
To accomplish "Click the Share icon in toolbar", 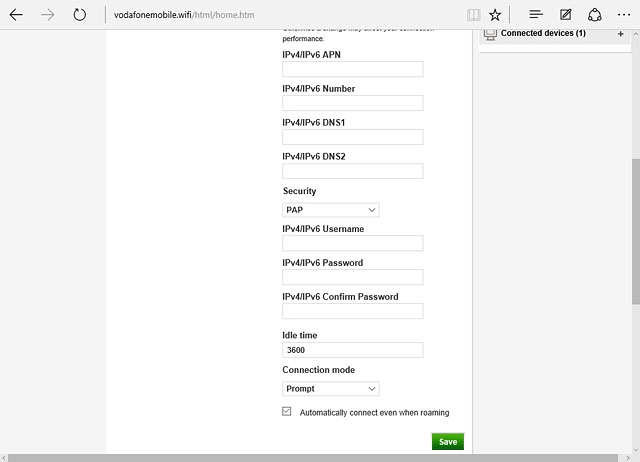I will click(594, 15).
